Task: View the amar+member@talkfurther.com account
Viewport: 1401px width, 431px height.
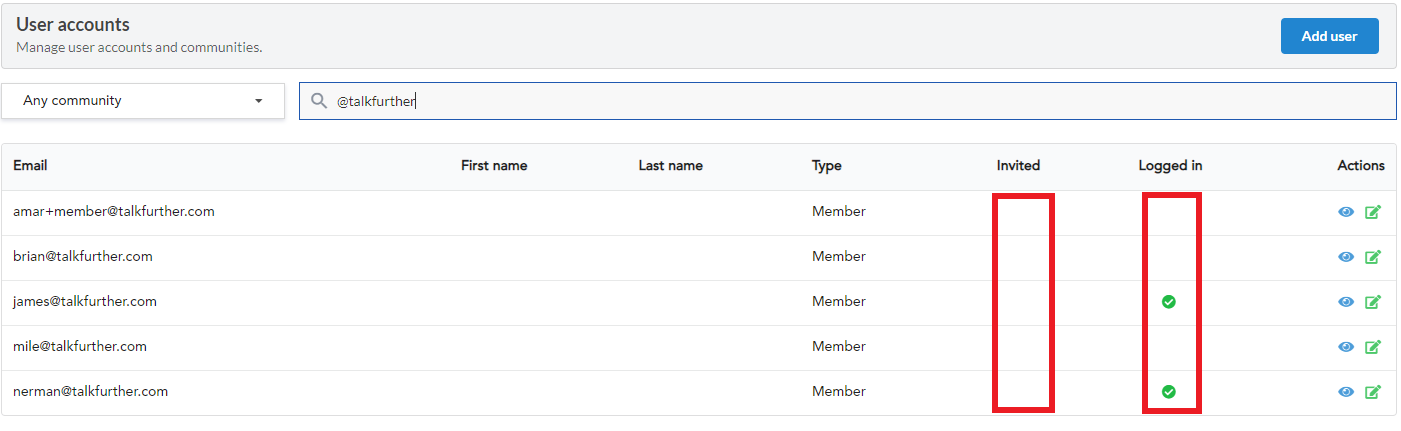Action: [x=1346, y=212]
